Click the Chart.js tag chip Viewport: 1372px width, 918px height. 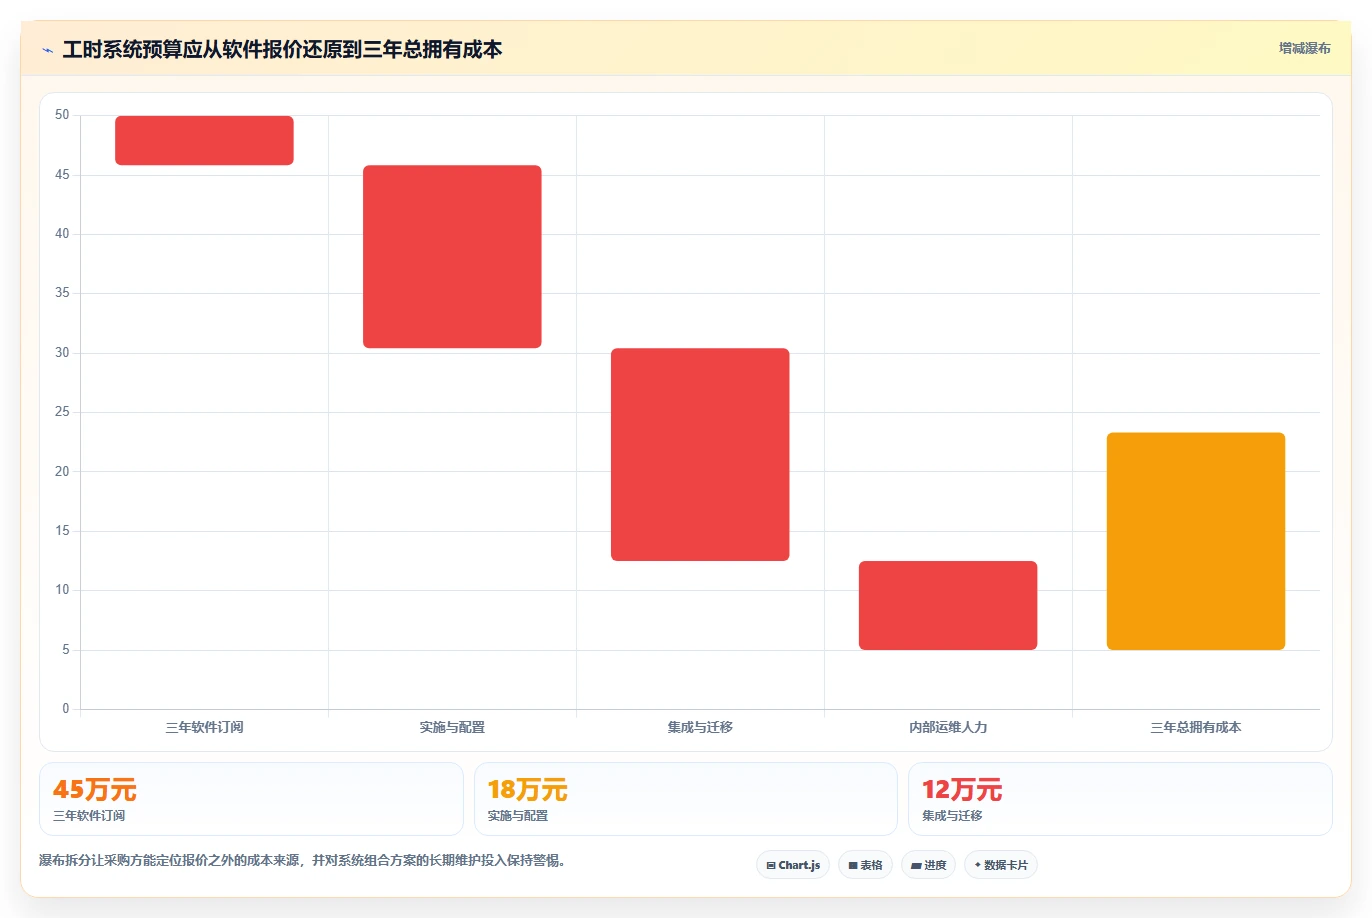click(x=793, y=865)
